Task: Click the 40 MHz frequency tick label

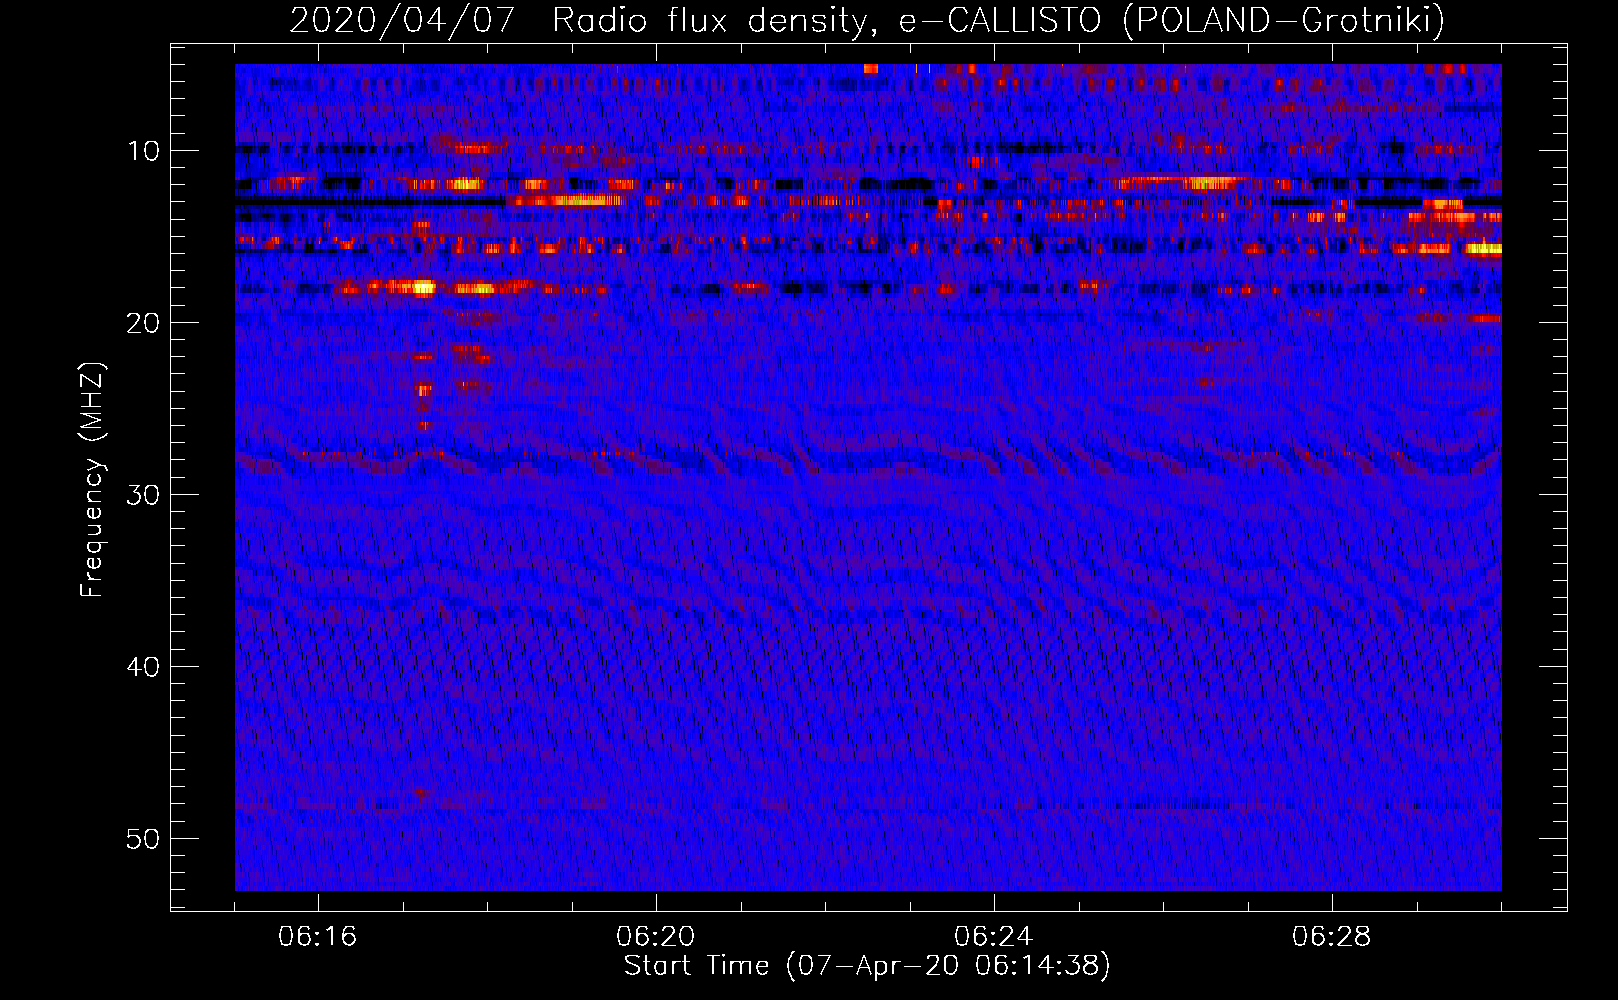Action: pos(144,667)
